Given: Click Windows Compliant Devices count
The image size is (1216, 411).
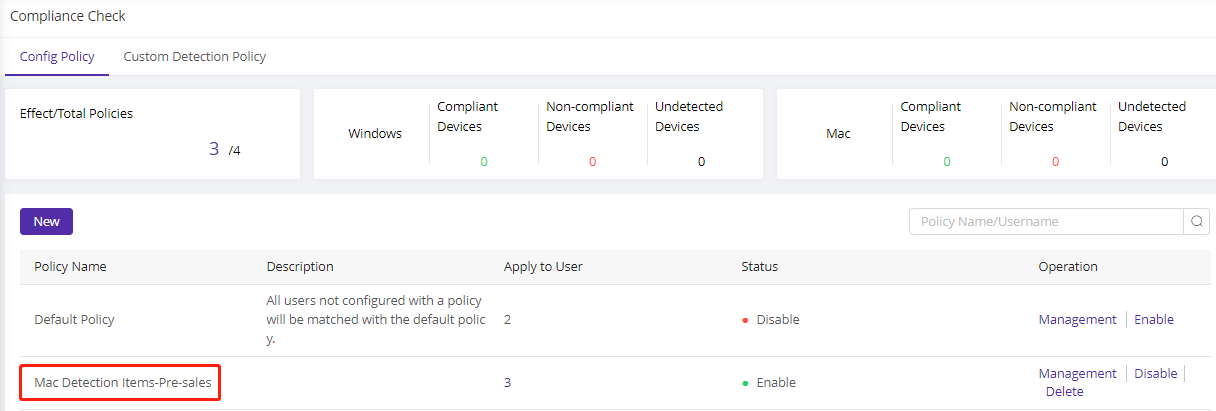Looking at the screenshot, I should [x=484, y=162].
